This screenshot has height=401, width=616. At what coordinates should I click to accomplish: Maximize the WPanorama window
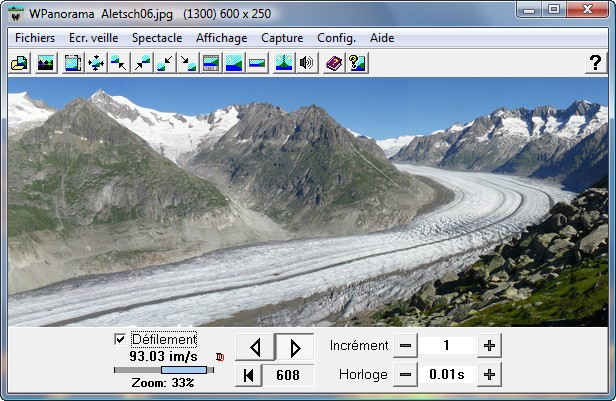pyautogui.click(x=554, y=9)
